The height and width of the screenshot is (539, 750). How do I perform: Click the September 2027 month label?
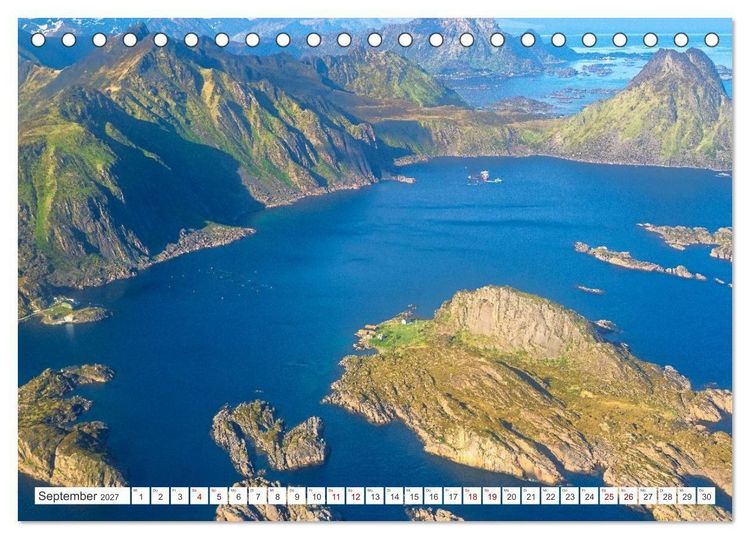click(82, 496)
